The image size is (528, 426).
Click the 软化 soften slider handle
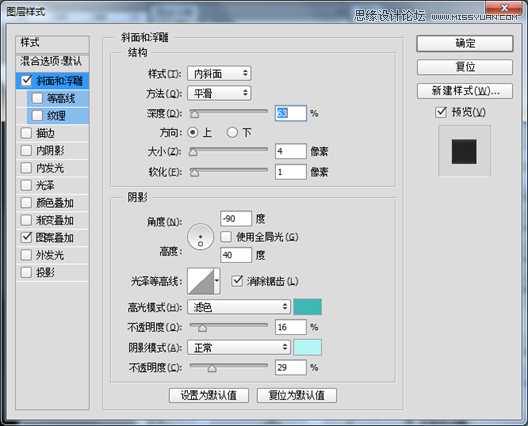click(x=194, y=173)
